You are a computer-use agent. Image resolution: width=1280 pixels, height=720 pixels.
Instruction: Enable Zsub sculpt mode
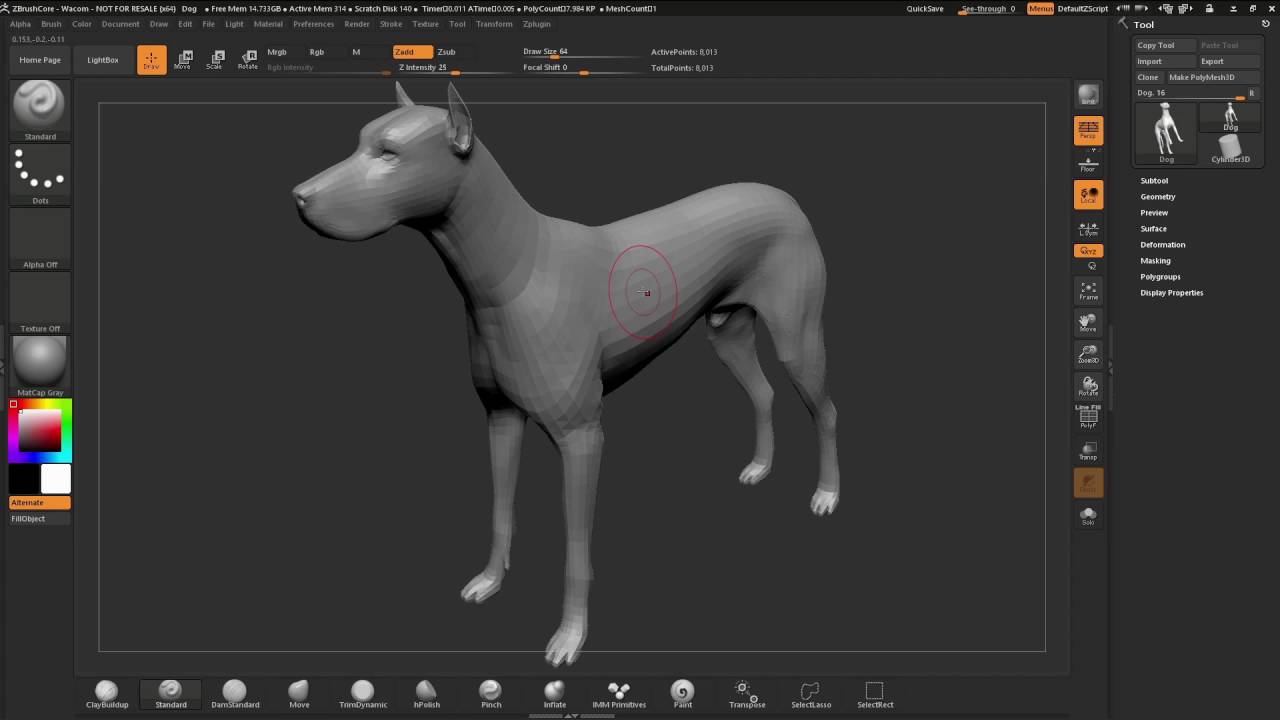point(447,52)
